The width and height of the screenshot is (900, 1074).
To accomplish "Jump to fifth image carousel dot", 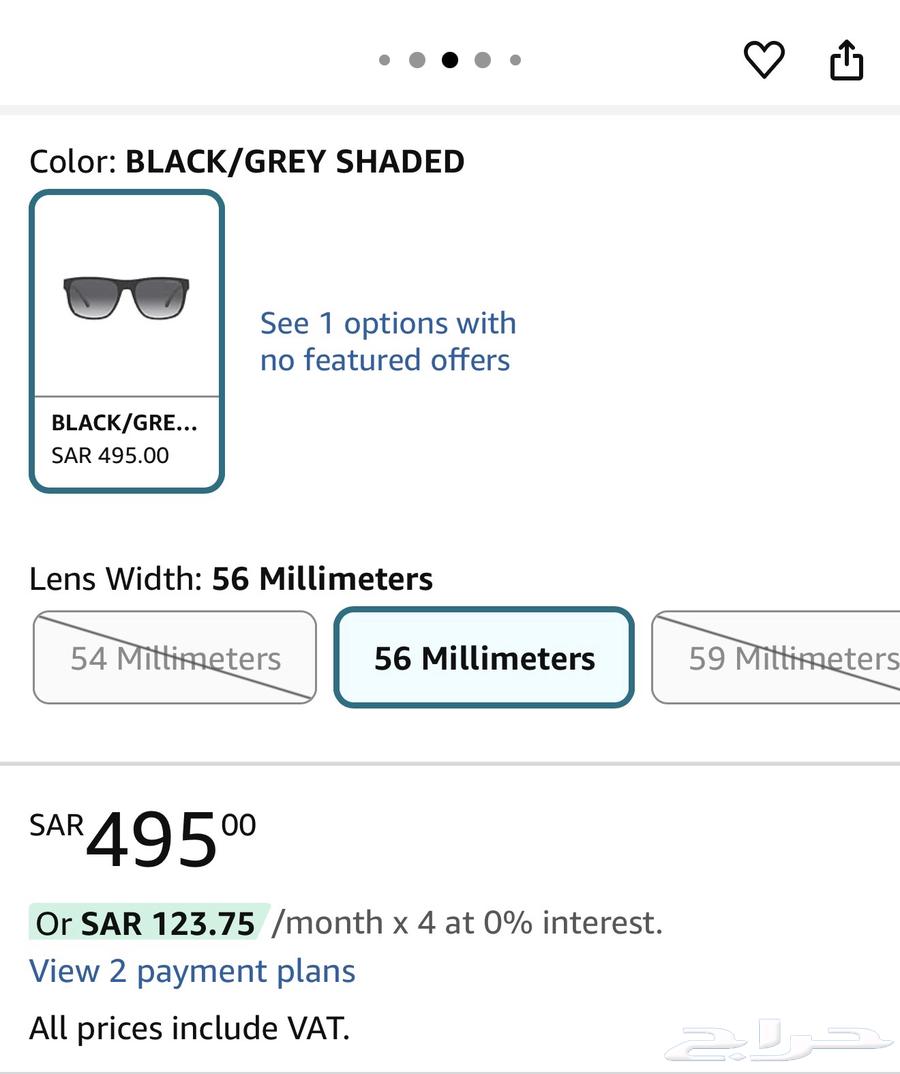I will pos(515,60).
